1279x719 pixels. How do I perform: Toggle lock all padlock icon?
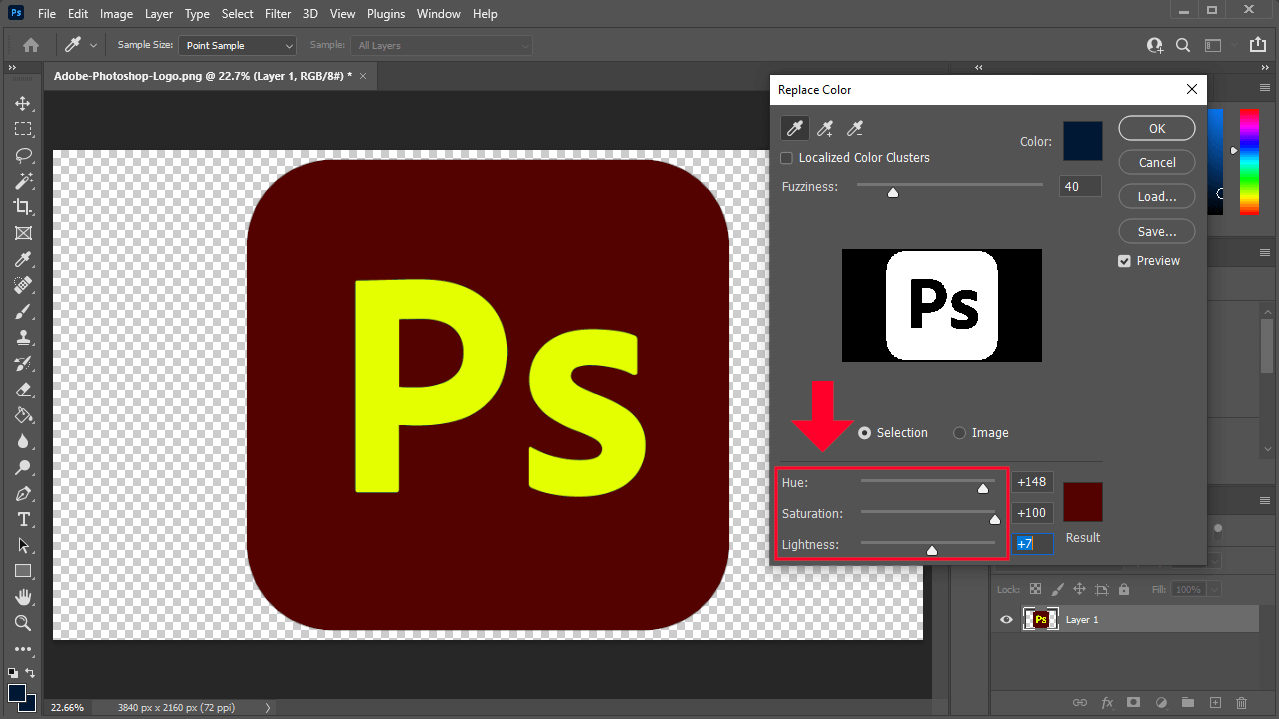tap(1124, 590)
